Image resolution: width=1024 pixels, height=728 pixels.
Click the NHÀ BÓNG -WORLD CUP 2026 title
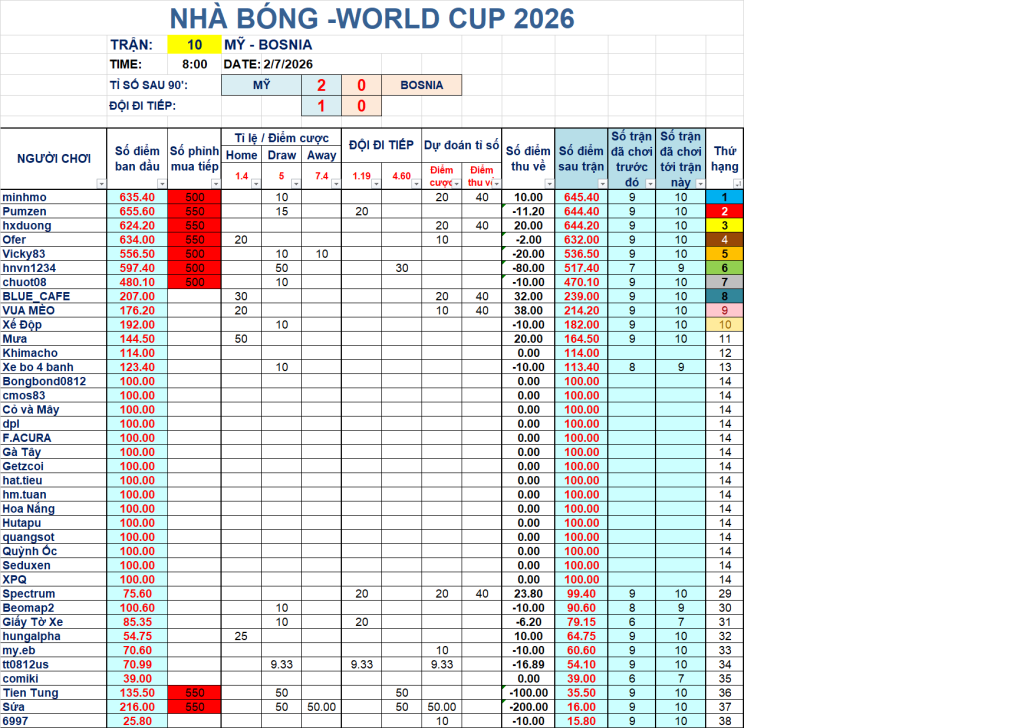click(x=372, y=18)
